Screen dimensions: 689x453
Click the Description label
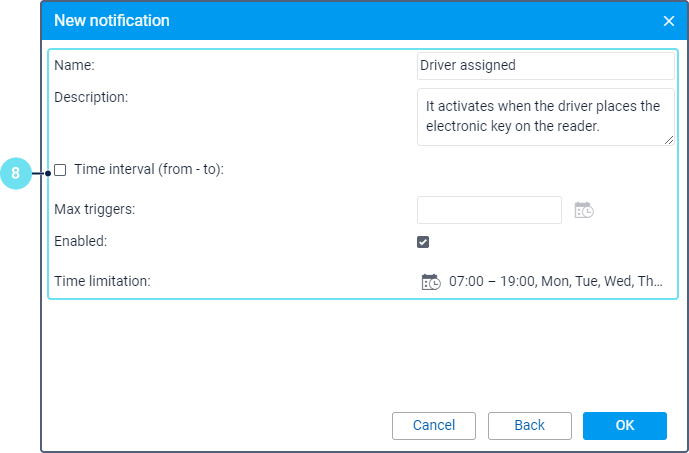point(91,97)
